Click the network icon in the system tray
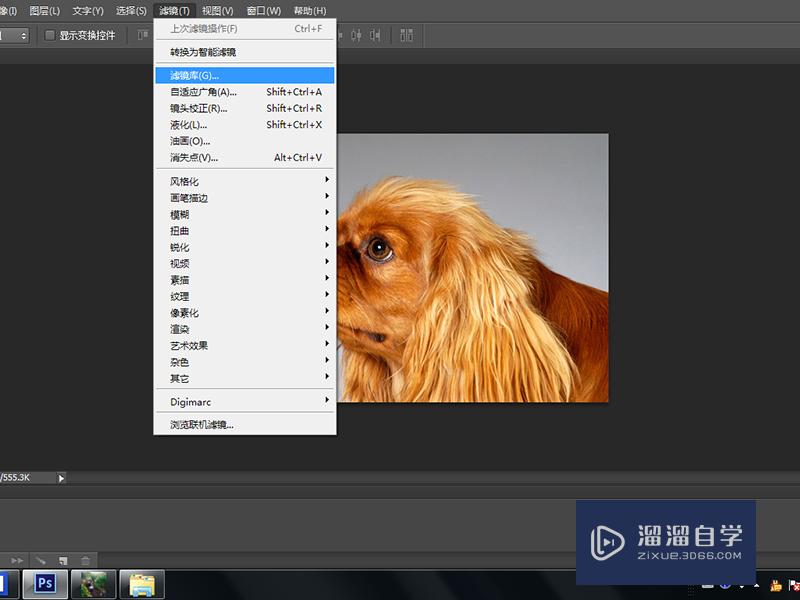The image size is (800, 600). (x=793, y=586)
